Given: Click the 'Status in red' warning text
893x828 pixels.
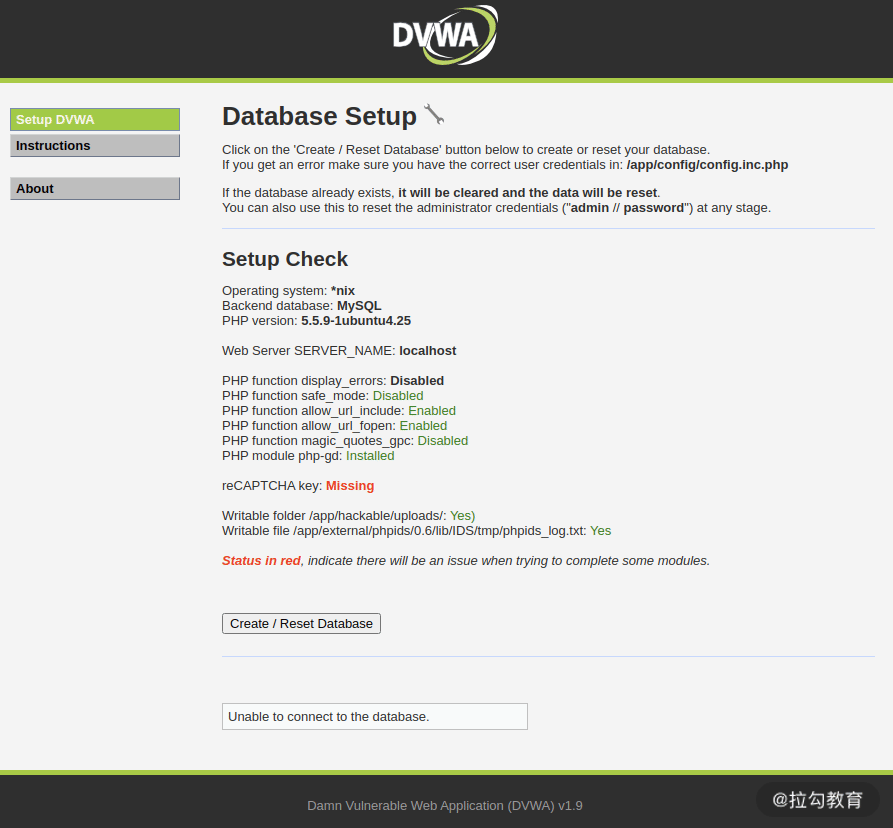Looking at the screenshot, I should [261, 561].
